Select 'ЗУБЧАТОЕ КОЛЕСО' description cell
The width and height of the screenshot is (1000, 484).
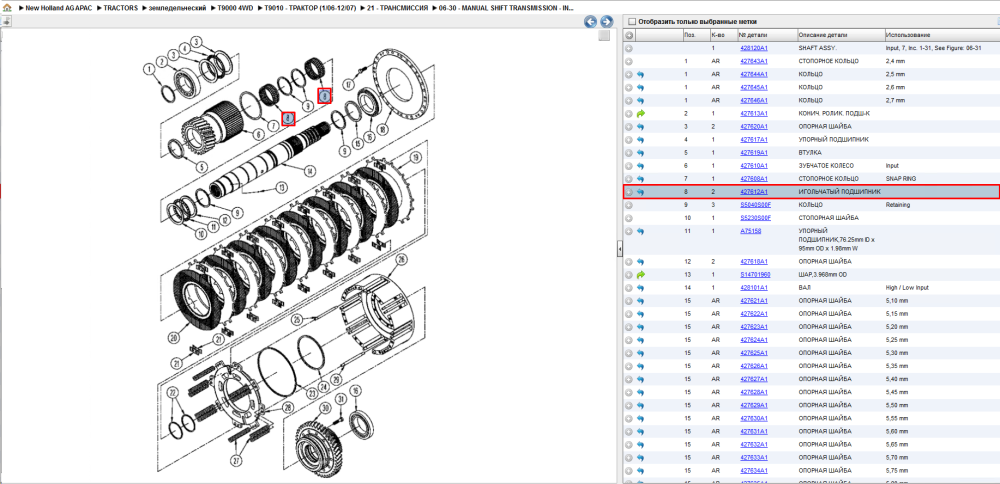(826, 166)
